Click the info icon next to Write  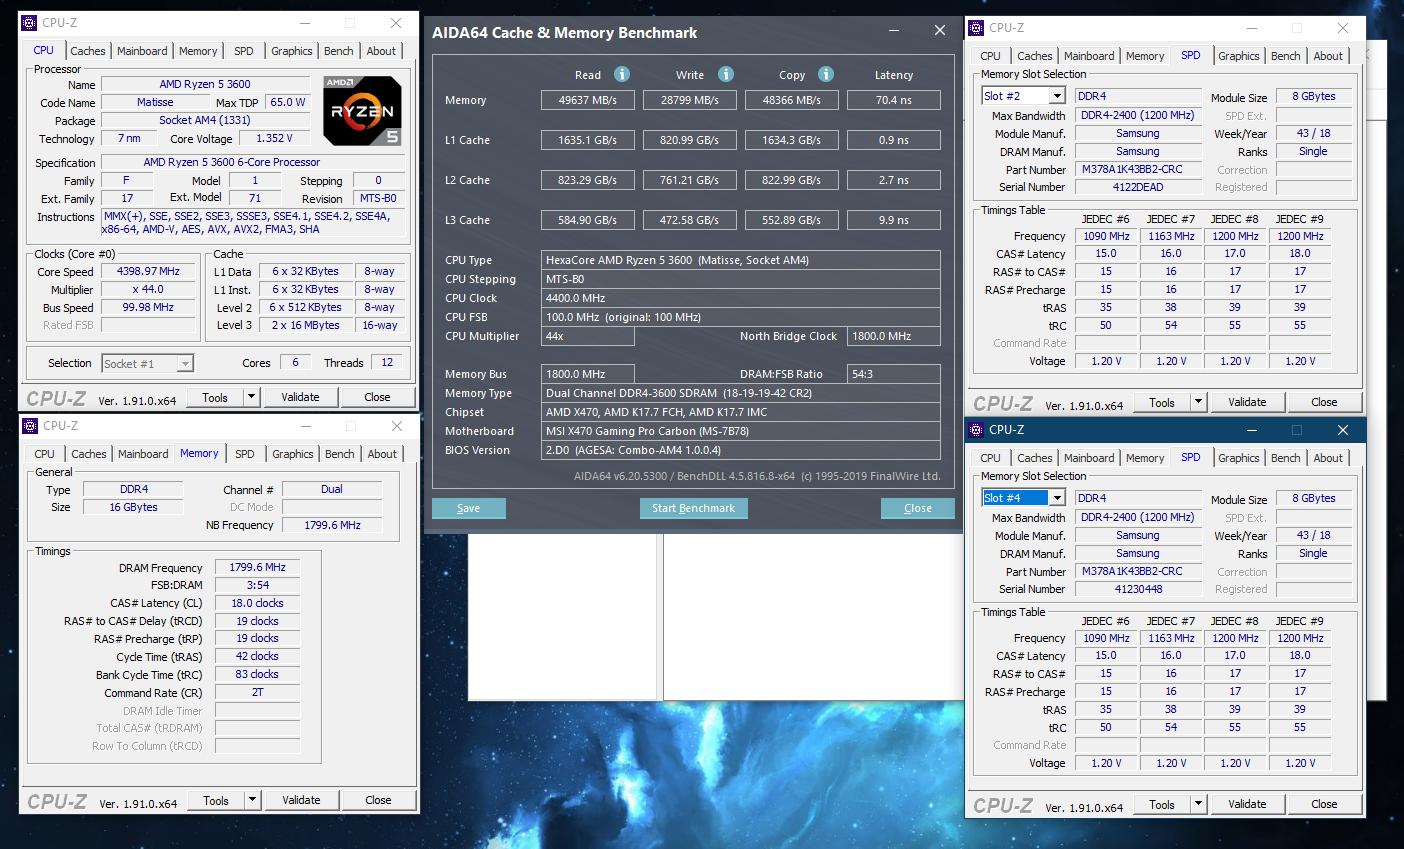pyautogui.click(x=726, y=74)
